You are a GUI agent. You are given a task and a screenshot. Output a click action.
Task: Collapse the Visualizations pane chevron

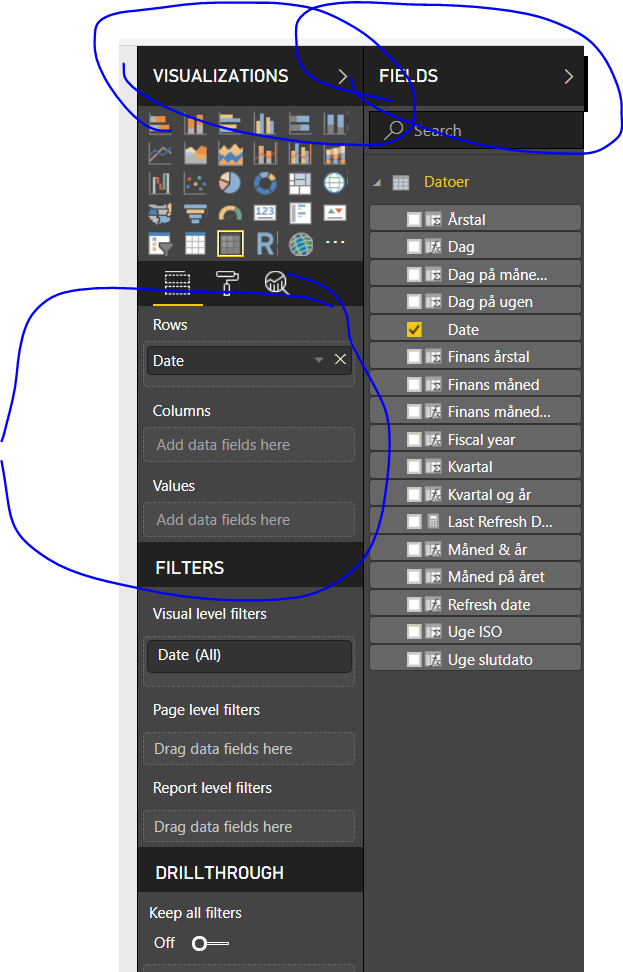click(343, 76)
